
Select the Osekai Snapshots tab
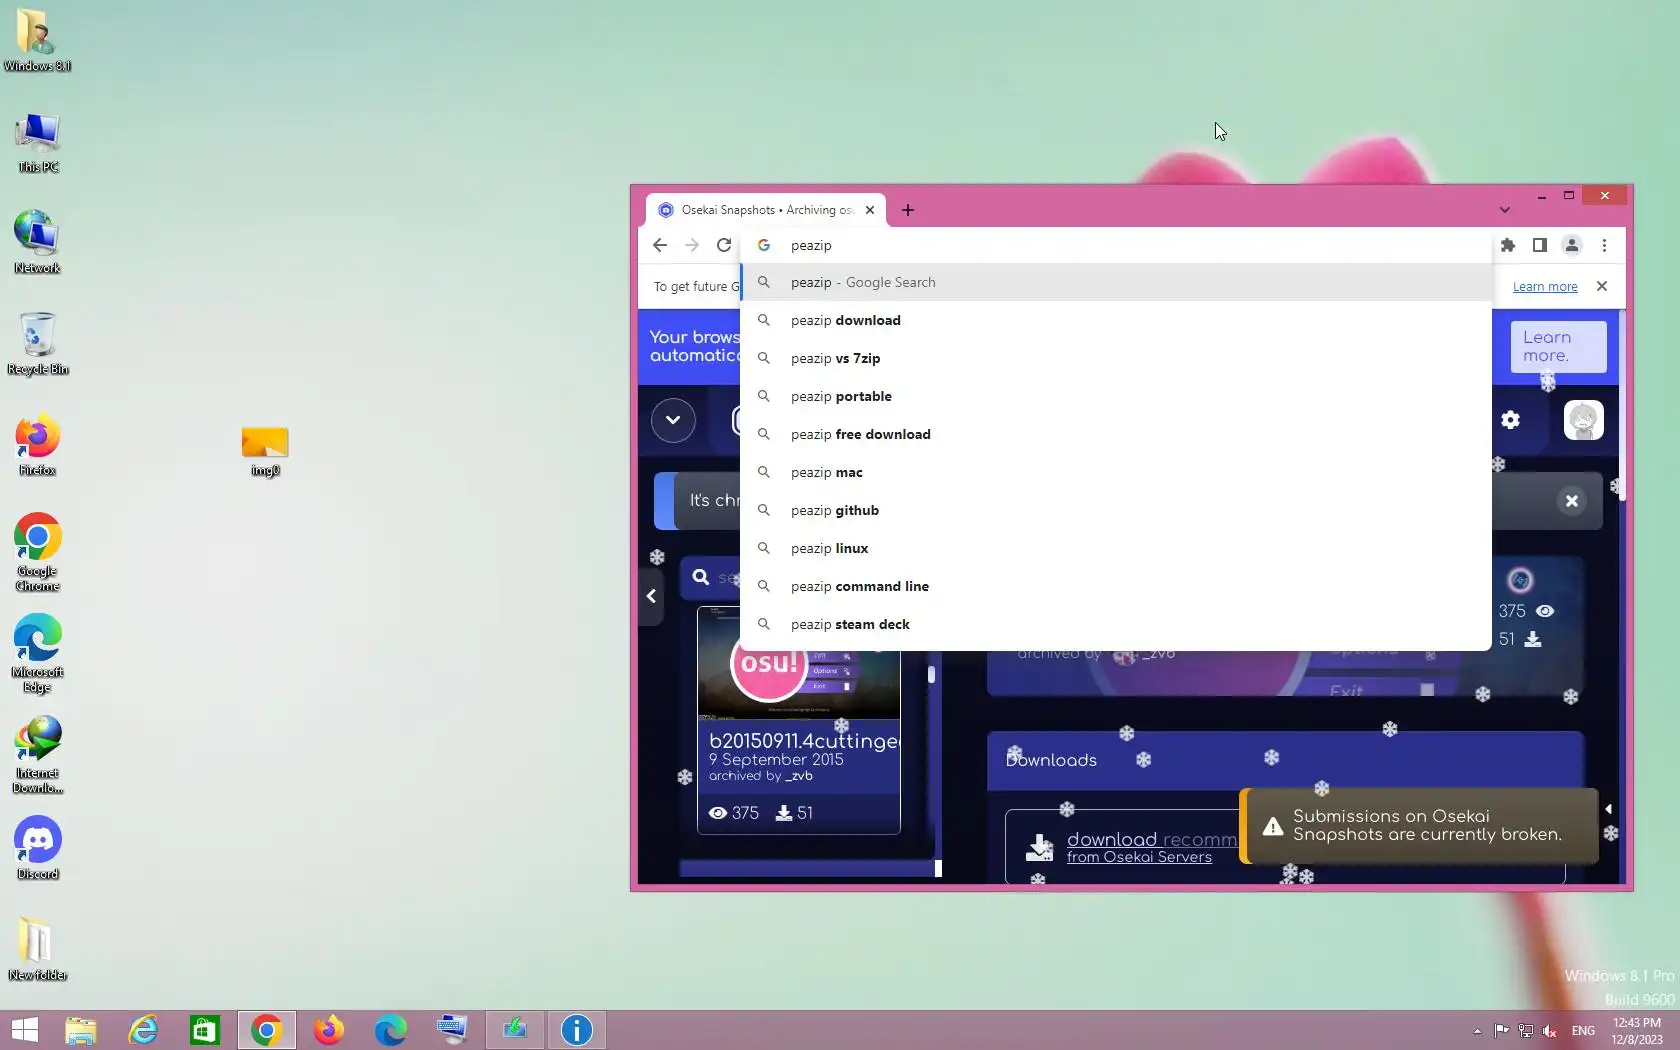point(765,210)
